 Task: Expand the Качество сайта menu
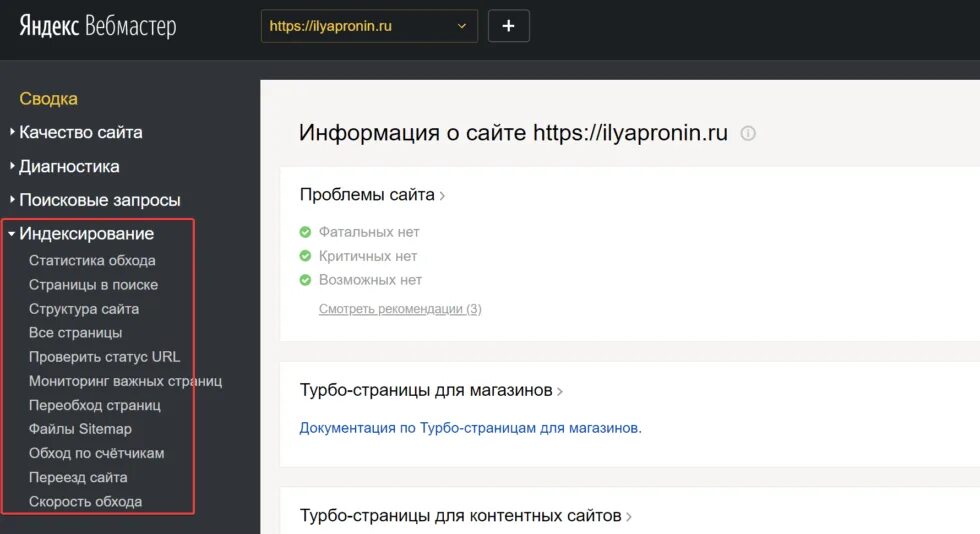click(x=81, y=133)
